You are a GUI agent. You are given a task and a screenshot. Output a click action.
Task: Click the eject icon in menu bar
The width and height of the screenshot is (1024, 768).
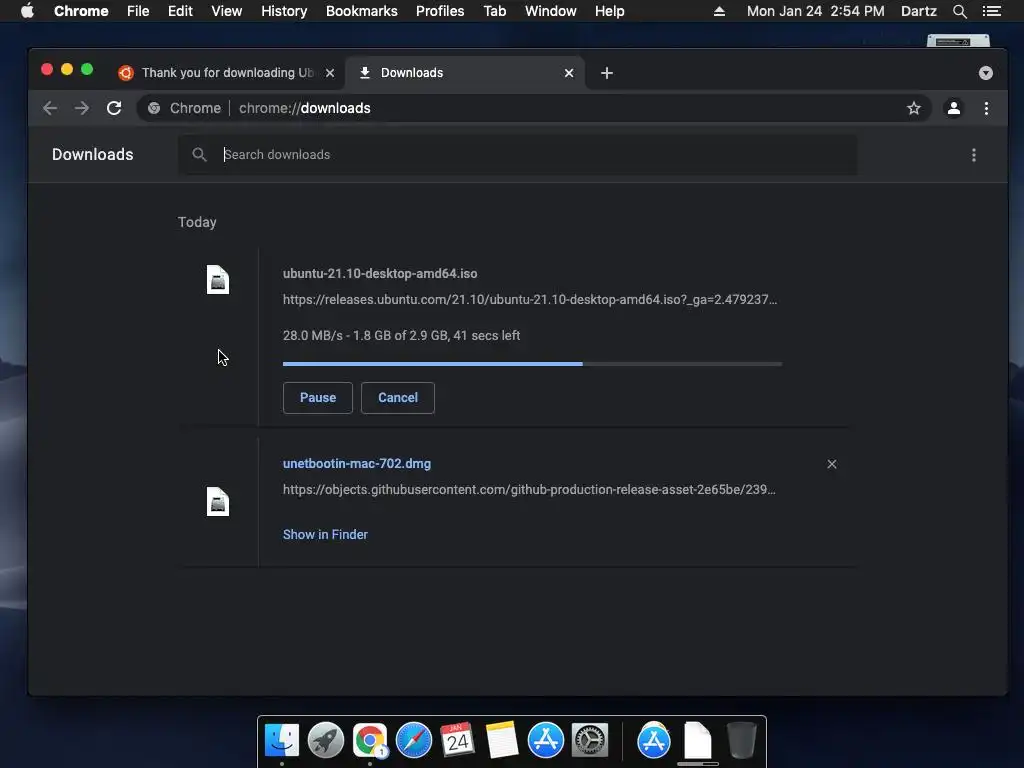(x=719, y=11)
